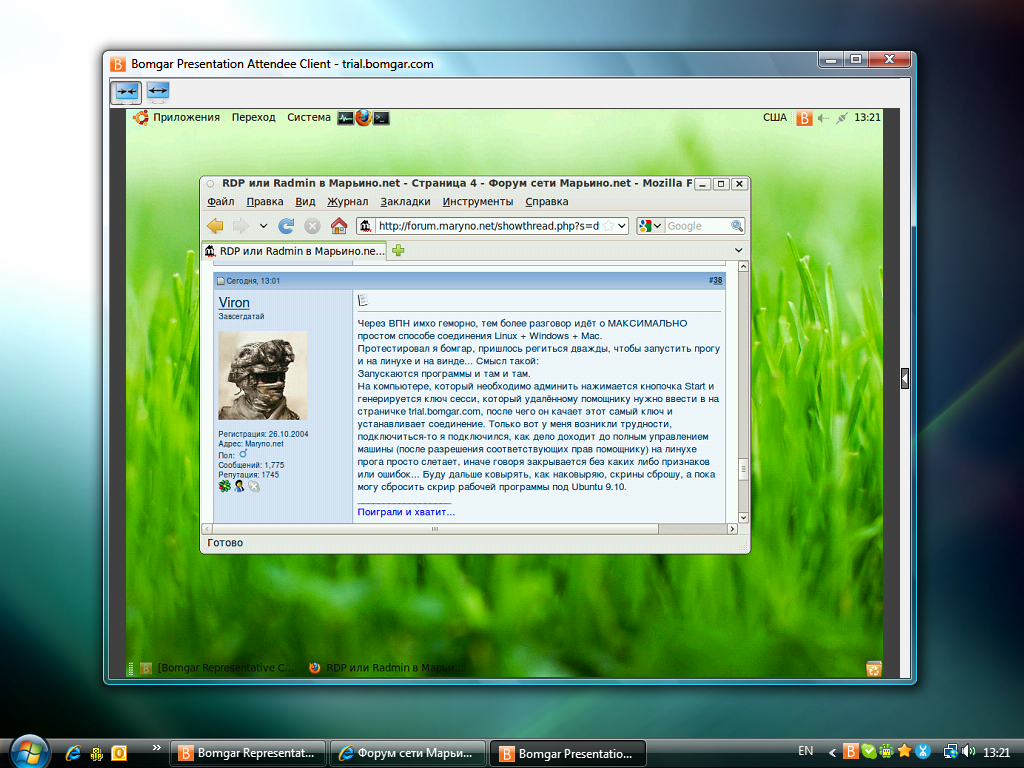This screenshot has width=1024, height=768.
Task: Reload the page in Firefox
Action: tap(286, 226)
